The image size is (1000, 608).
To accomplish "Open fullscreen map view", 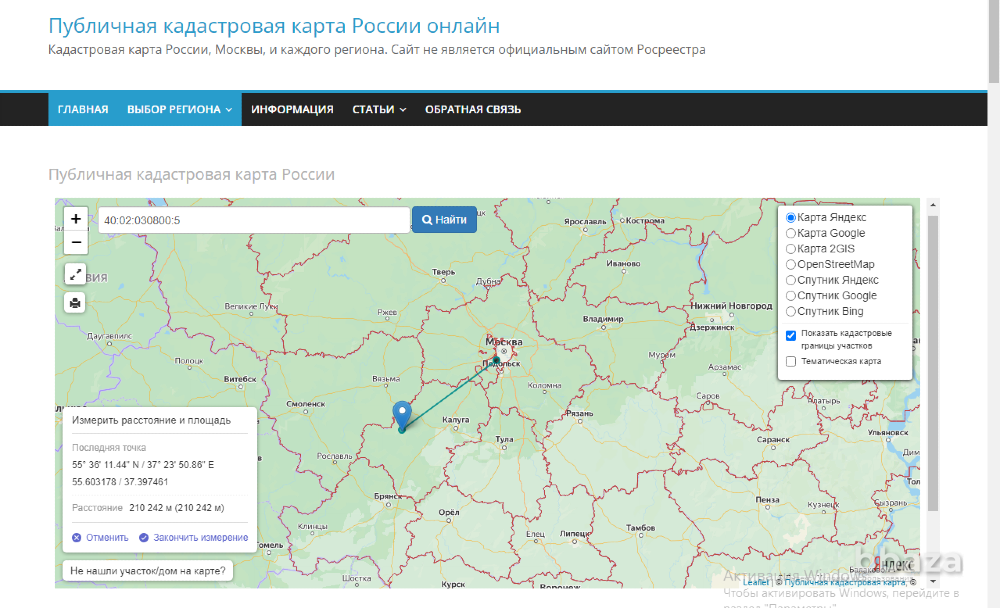I will point(75,273).
